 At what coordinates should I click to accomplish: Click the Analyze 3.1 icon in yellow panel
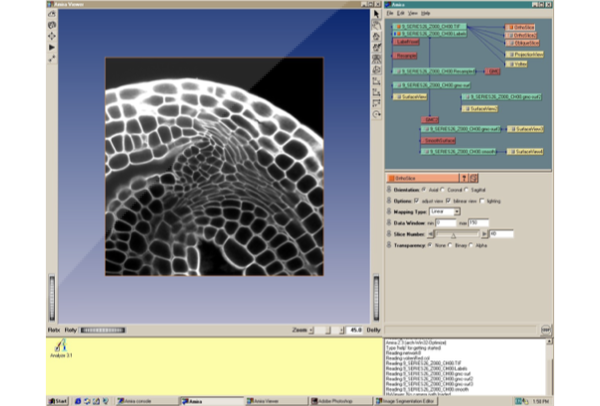61,345
